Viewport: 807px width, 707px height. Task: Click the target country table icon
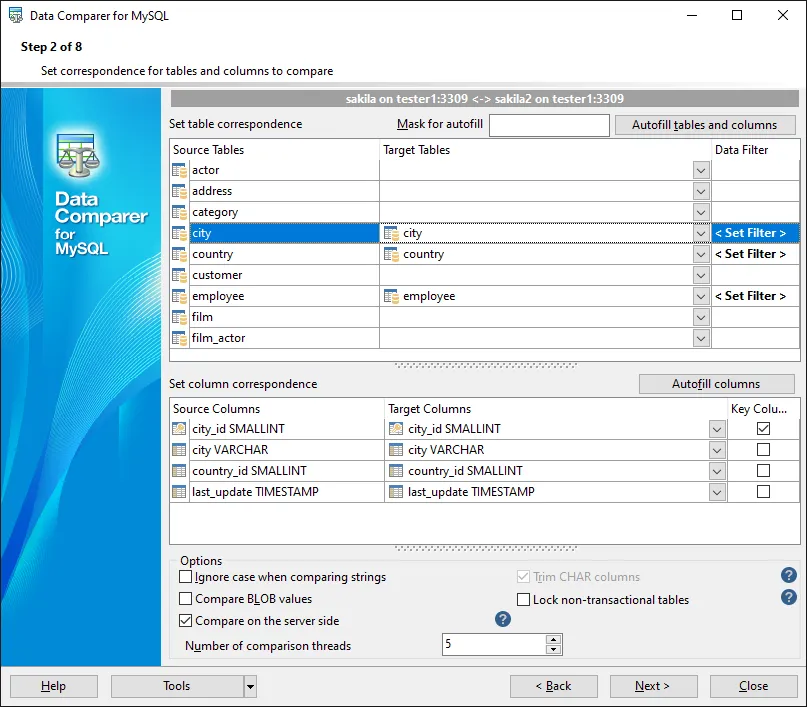pyautogui.click(x=391, y=255)
